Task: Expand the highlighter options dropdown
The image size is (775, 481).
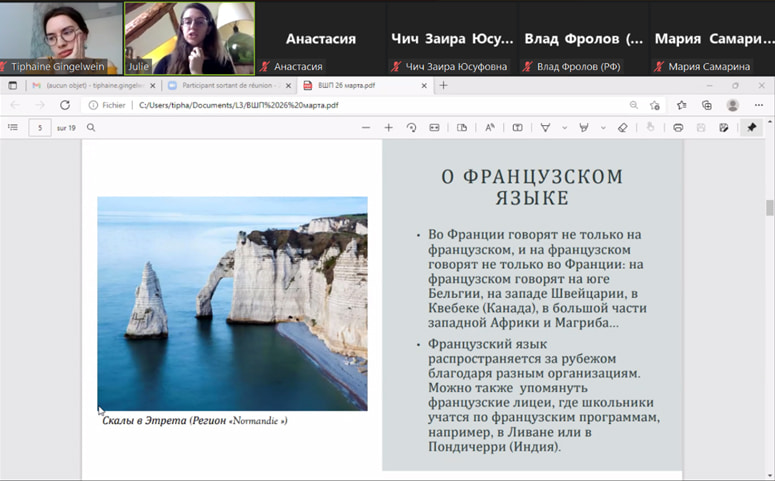Action: coord(601,128)
